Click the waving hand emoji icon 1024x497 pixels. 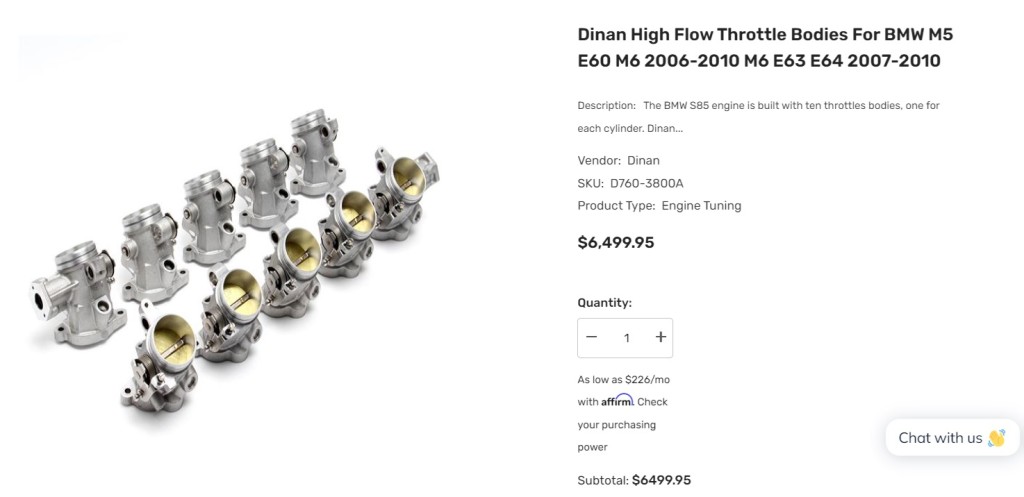point(997,438)
